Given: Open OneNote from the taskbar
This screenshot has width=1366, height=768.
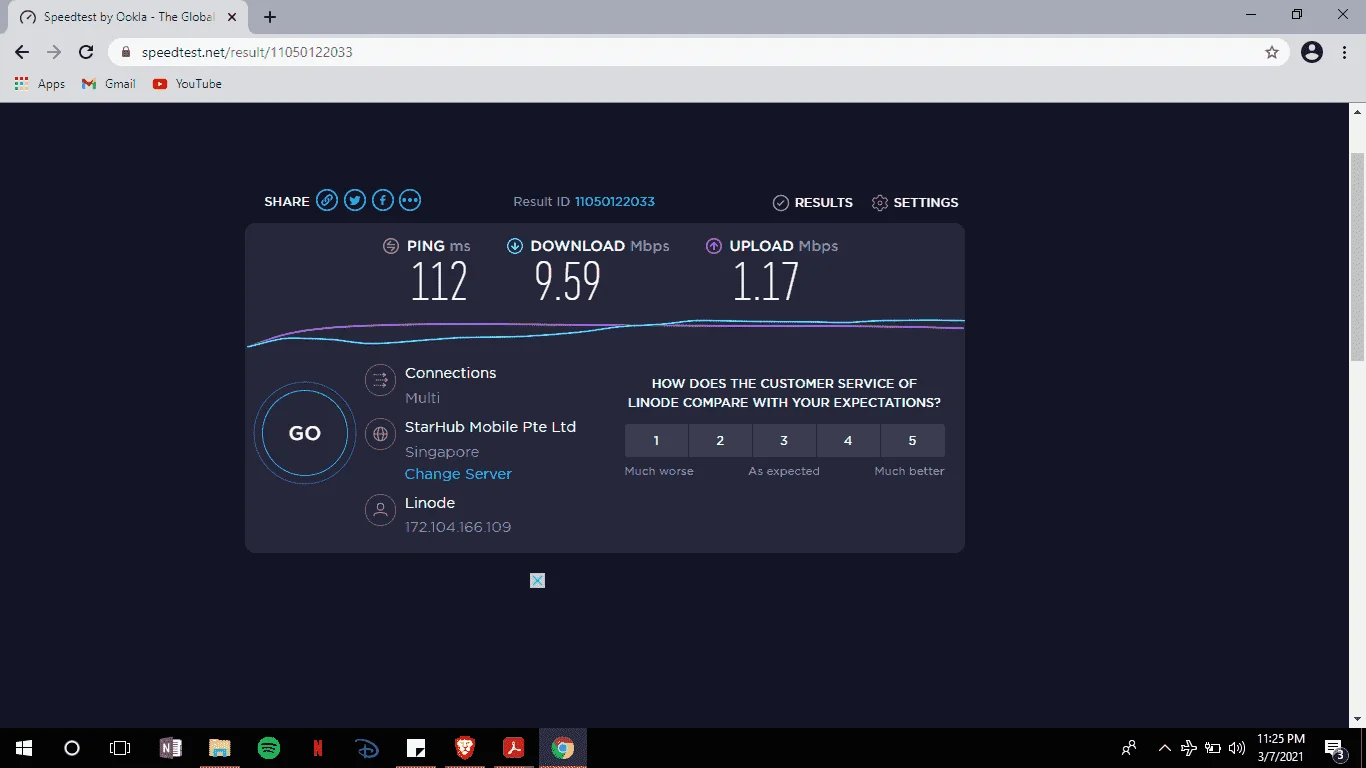Looking at the screenshot, I should pos(171,748).
